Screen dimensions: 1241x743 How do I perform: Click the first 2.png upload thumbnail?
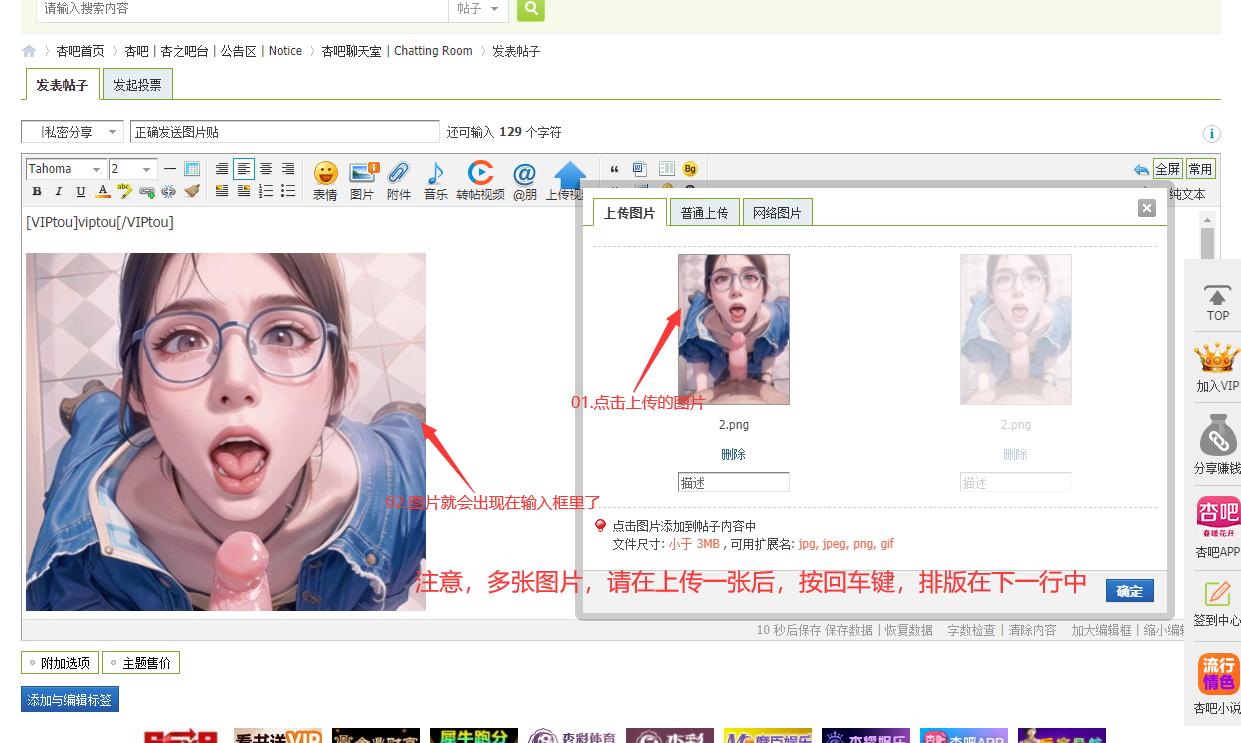tap(734, 329)
